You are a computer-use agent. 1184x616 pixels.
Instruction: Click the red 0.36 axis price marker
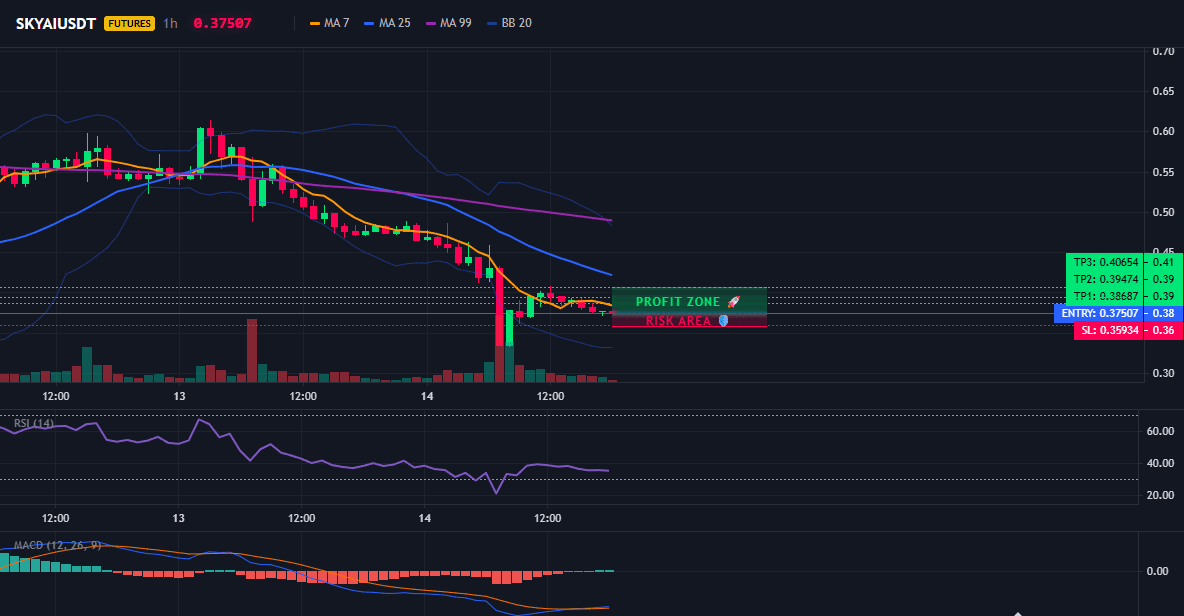tap(1164, 330)
